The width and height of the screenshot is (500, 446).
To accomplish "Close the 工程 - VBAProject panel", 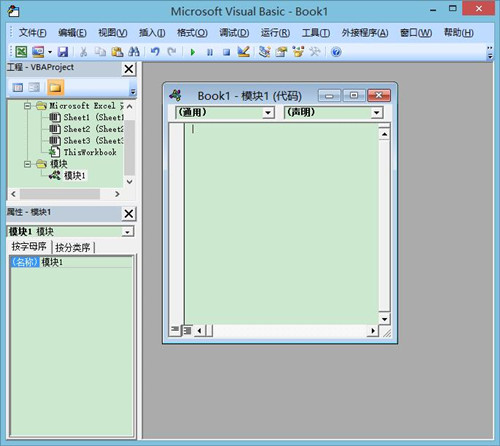I will tap(129, 69).
